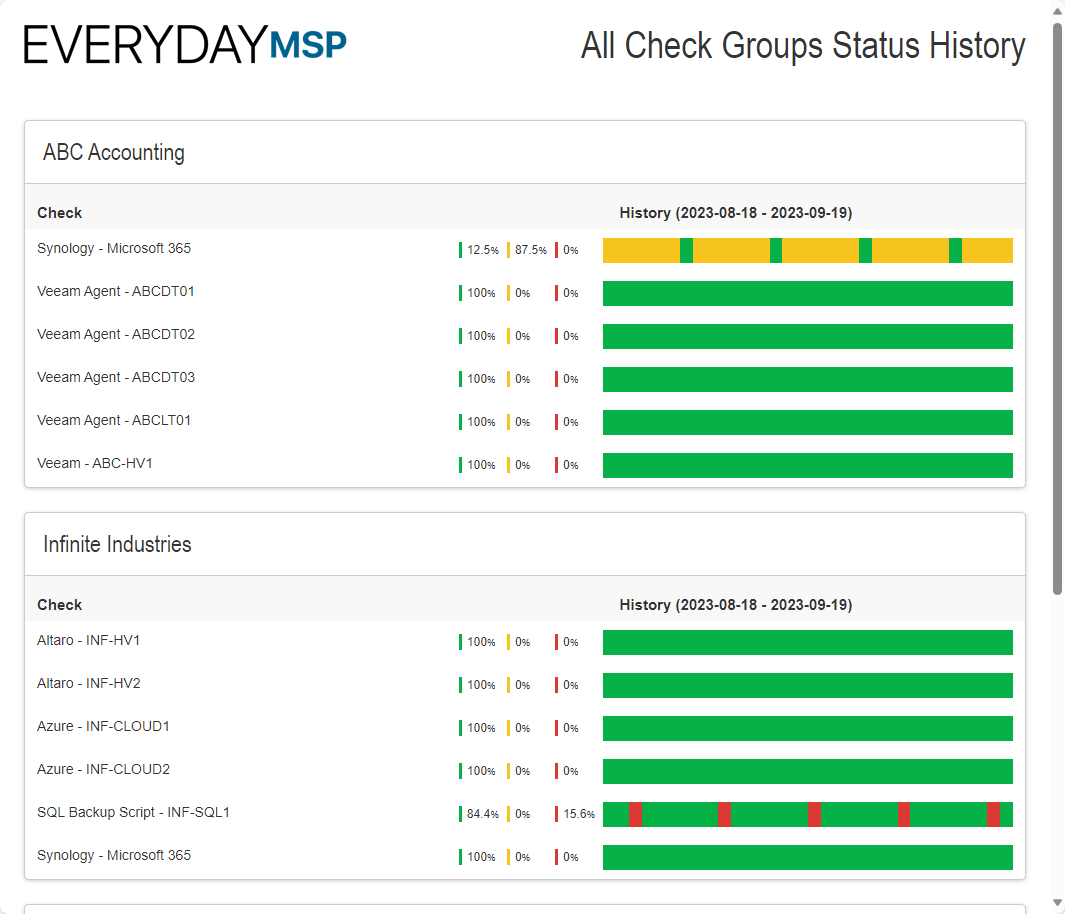Click Check column header in Infinite Industries
1065x914 pixels.
coord(60,605)
